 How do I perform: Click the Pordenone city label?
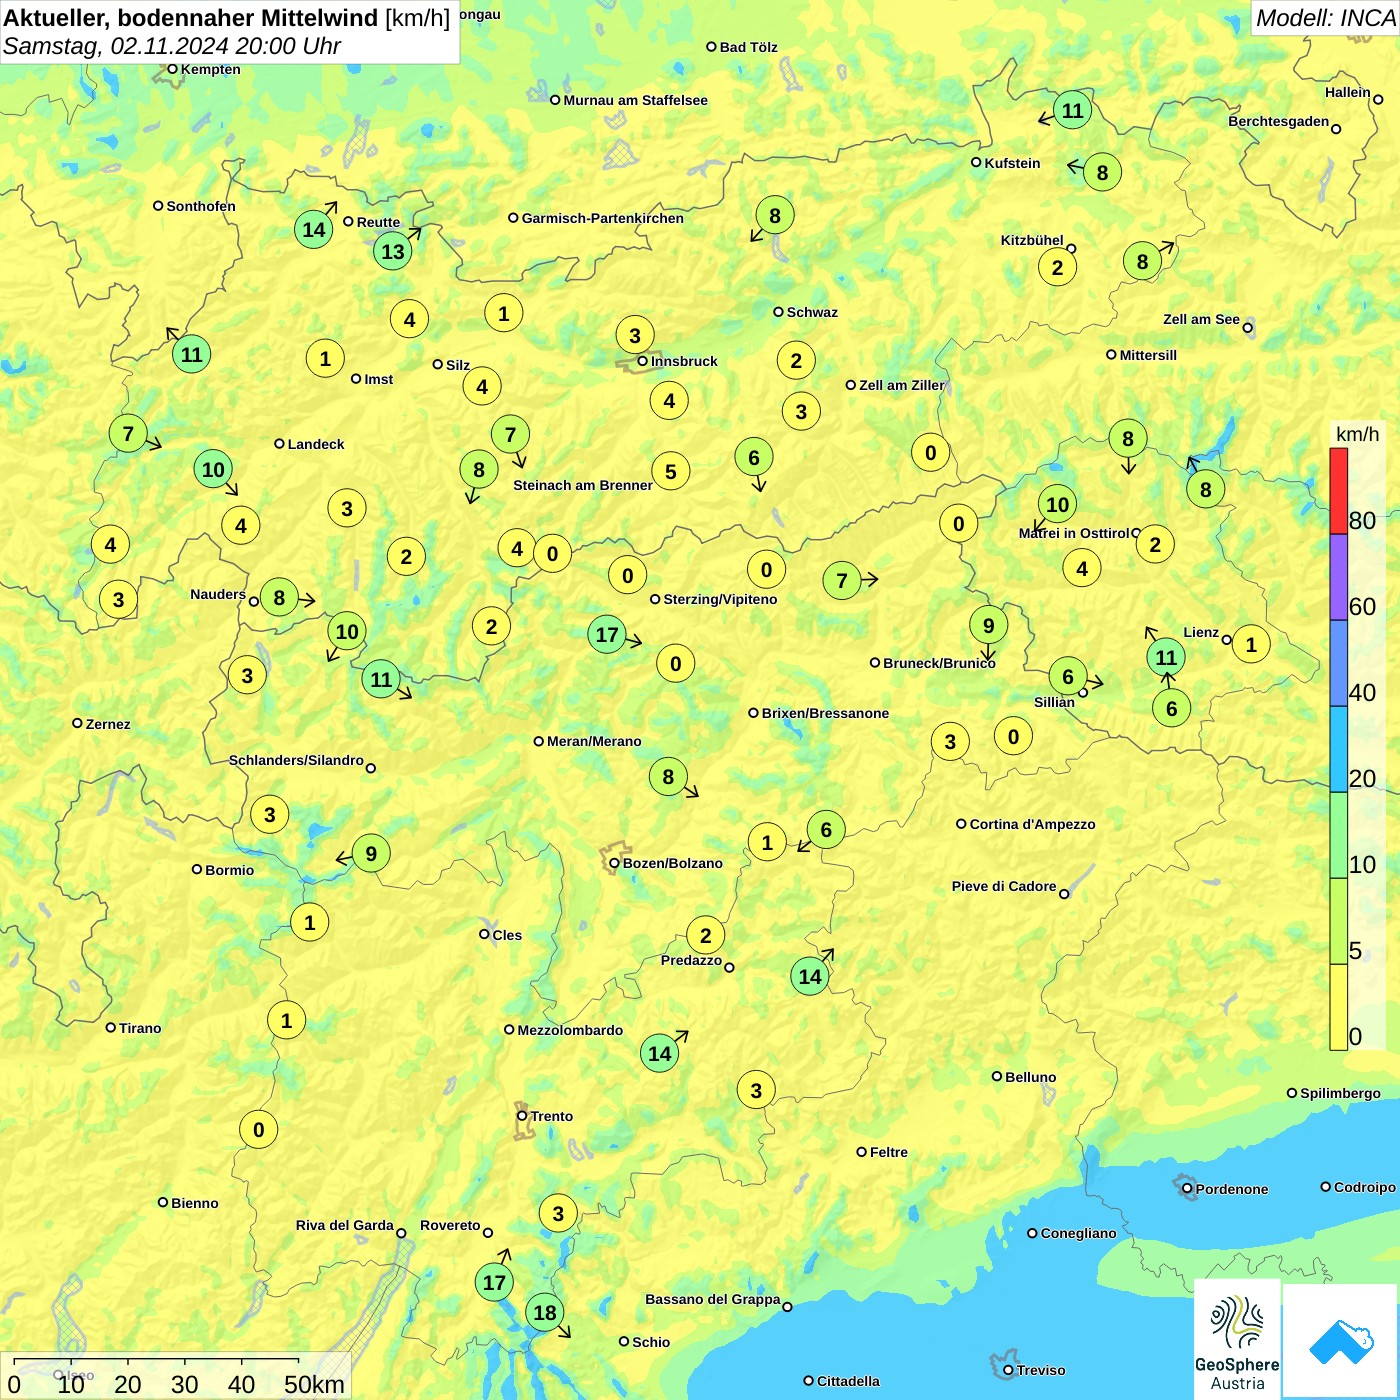click(1232, 1189)
